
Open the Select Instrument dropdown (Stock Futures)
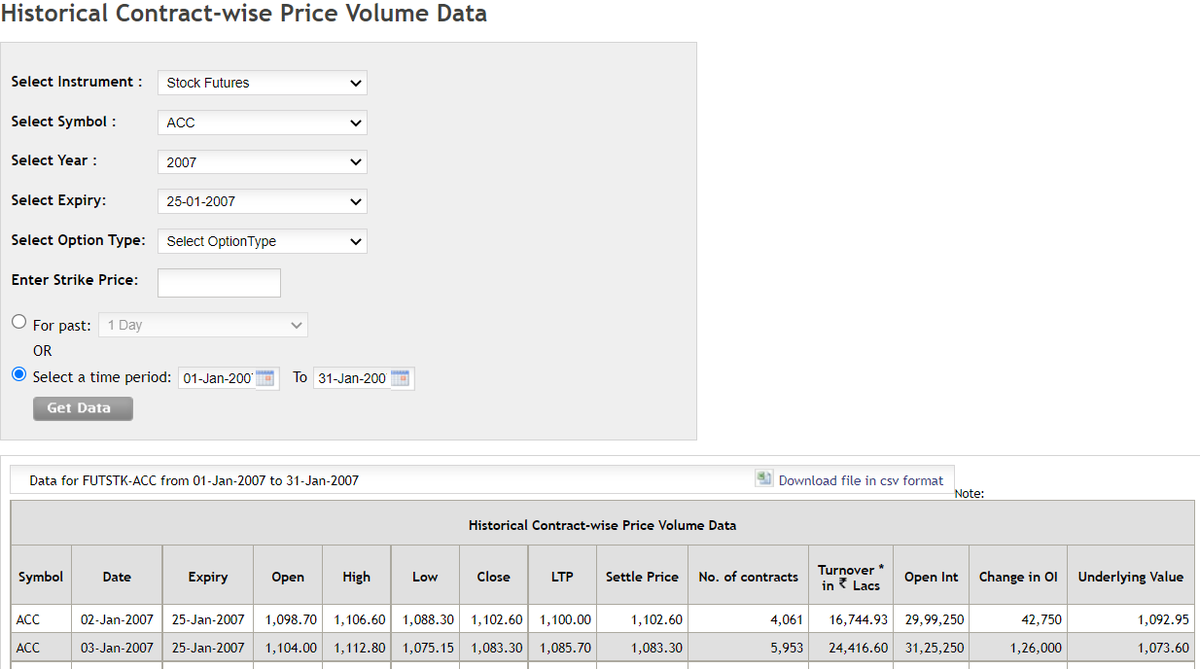pyautogui.click(x=262, y=83)
